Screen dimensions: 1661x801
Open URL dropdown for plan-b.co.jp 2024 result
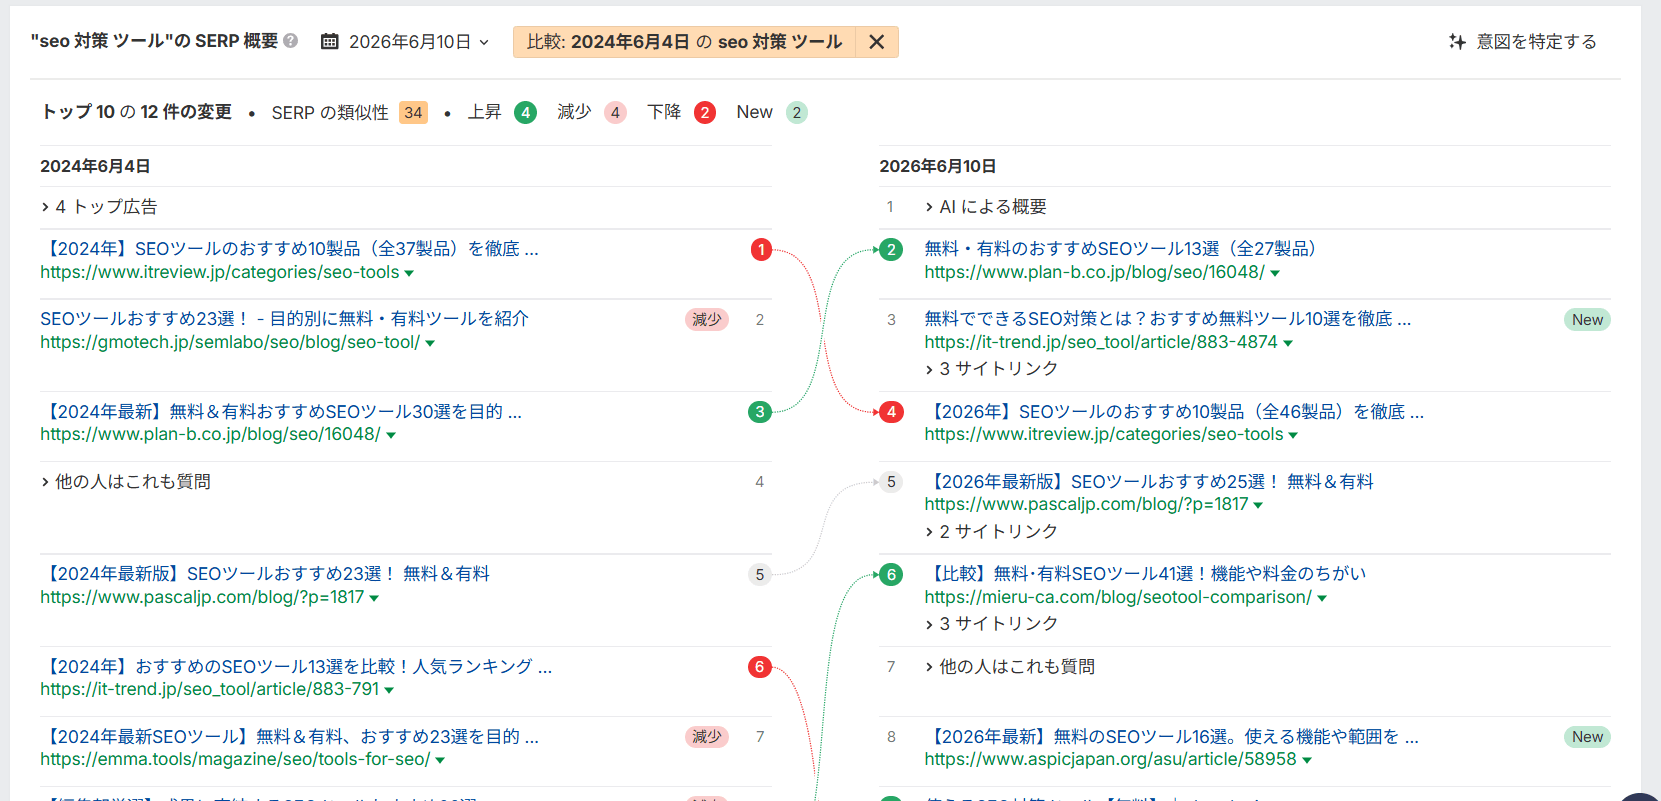click(391, 435)
